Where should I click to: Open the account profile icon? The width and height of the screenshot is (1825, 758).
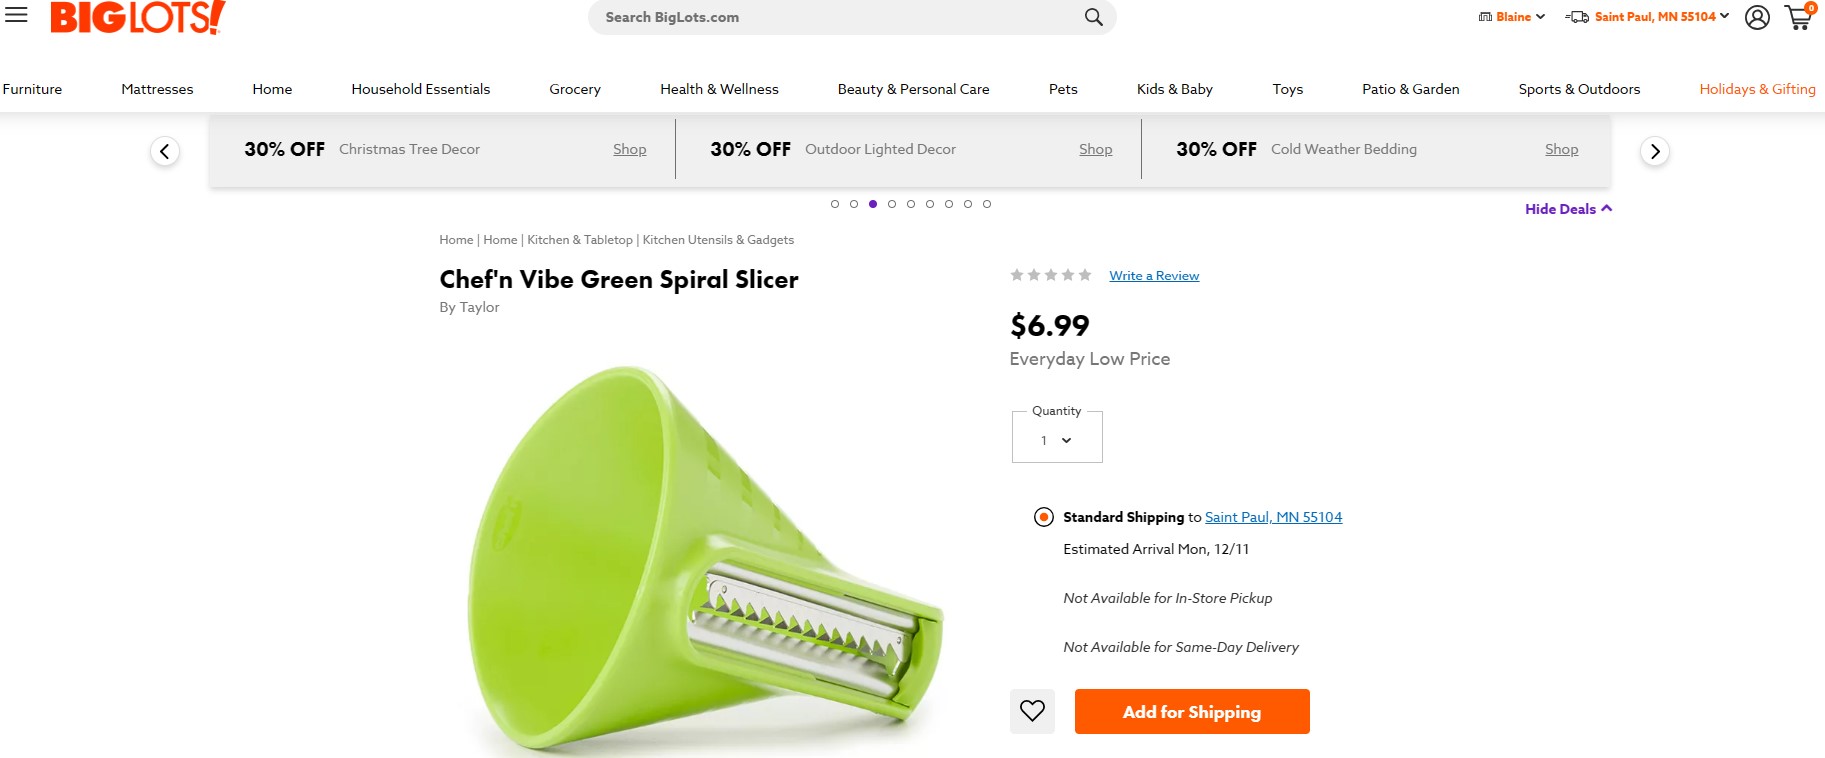[x=1757, y=17]
